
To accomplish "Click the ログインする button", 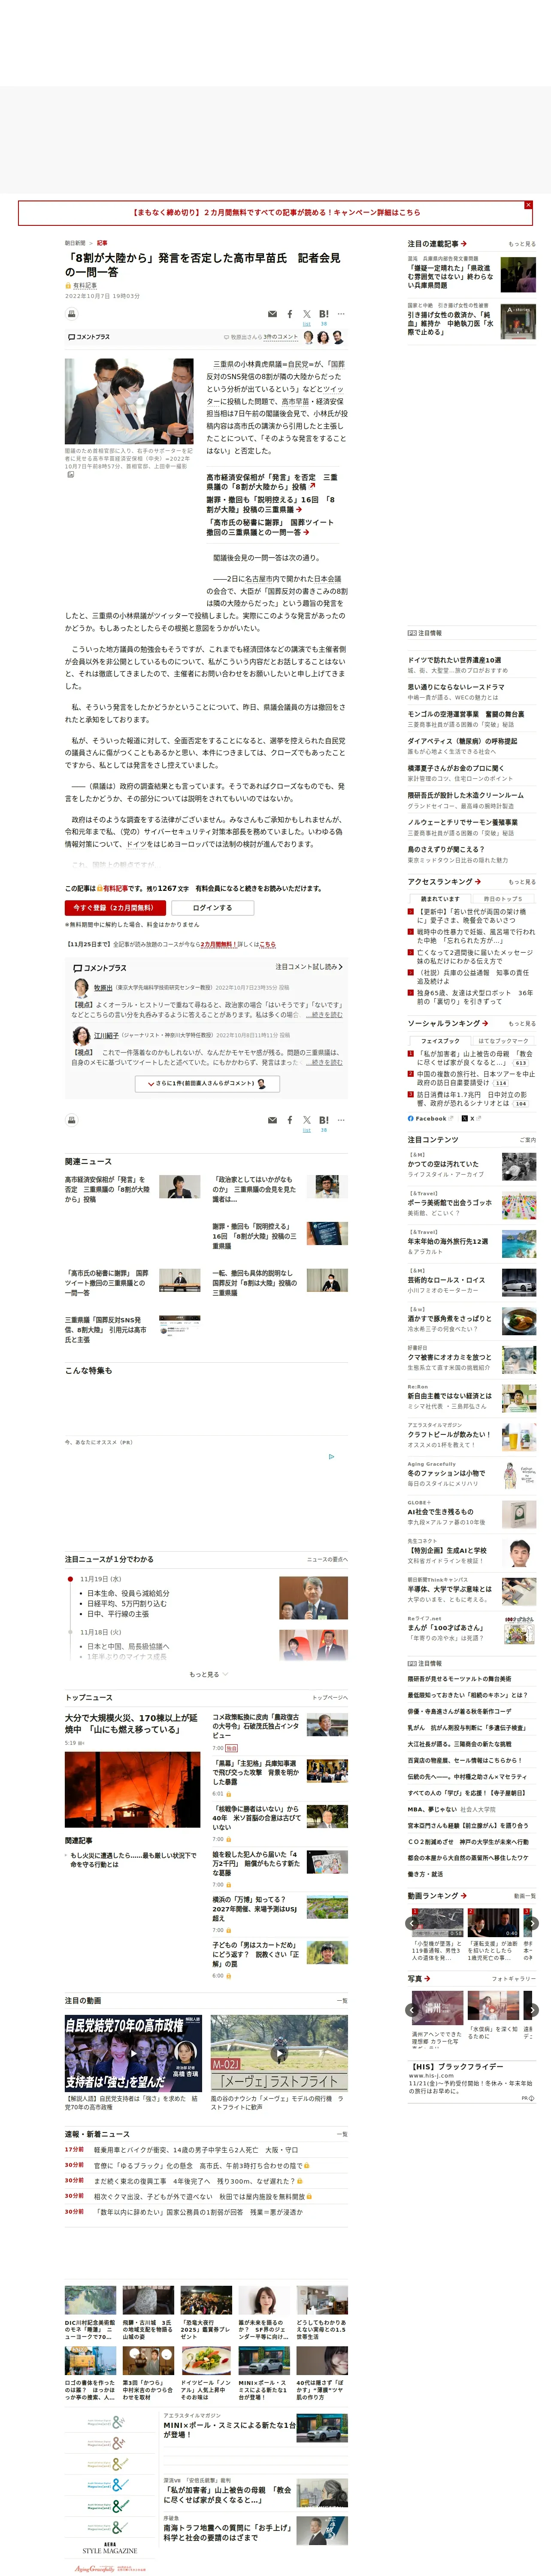I will pyautogui.click(x=212, y=907).
